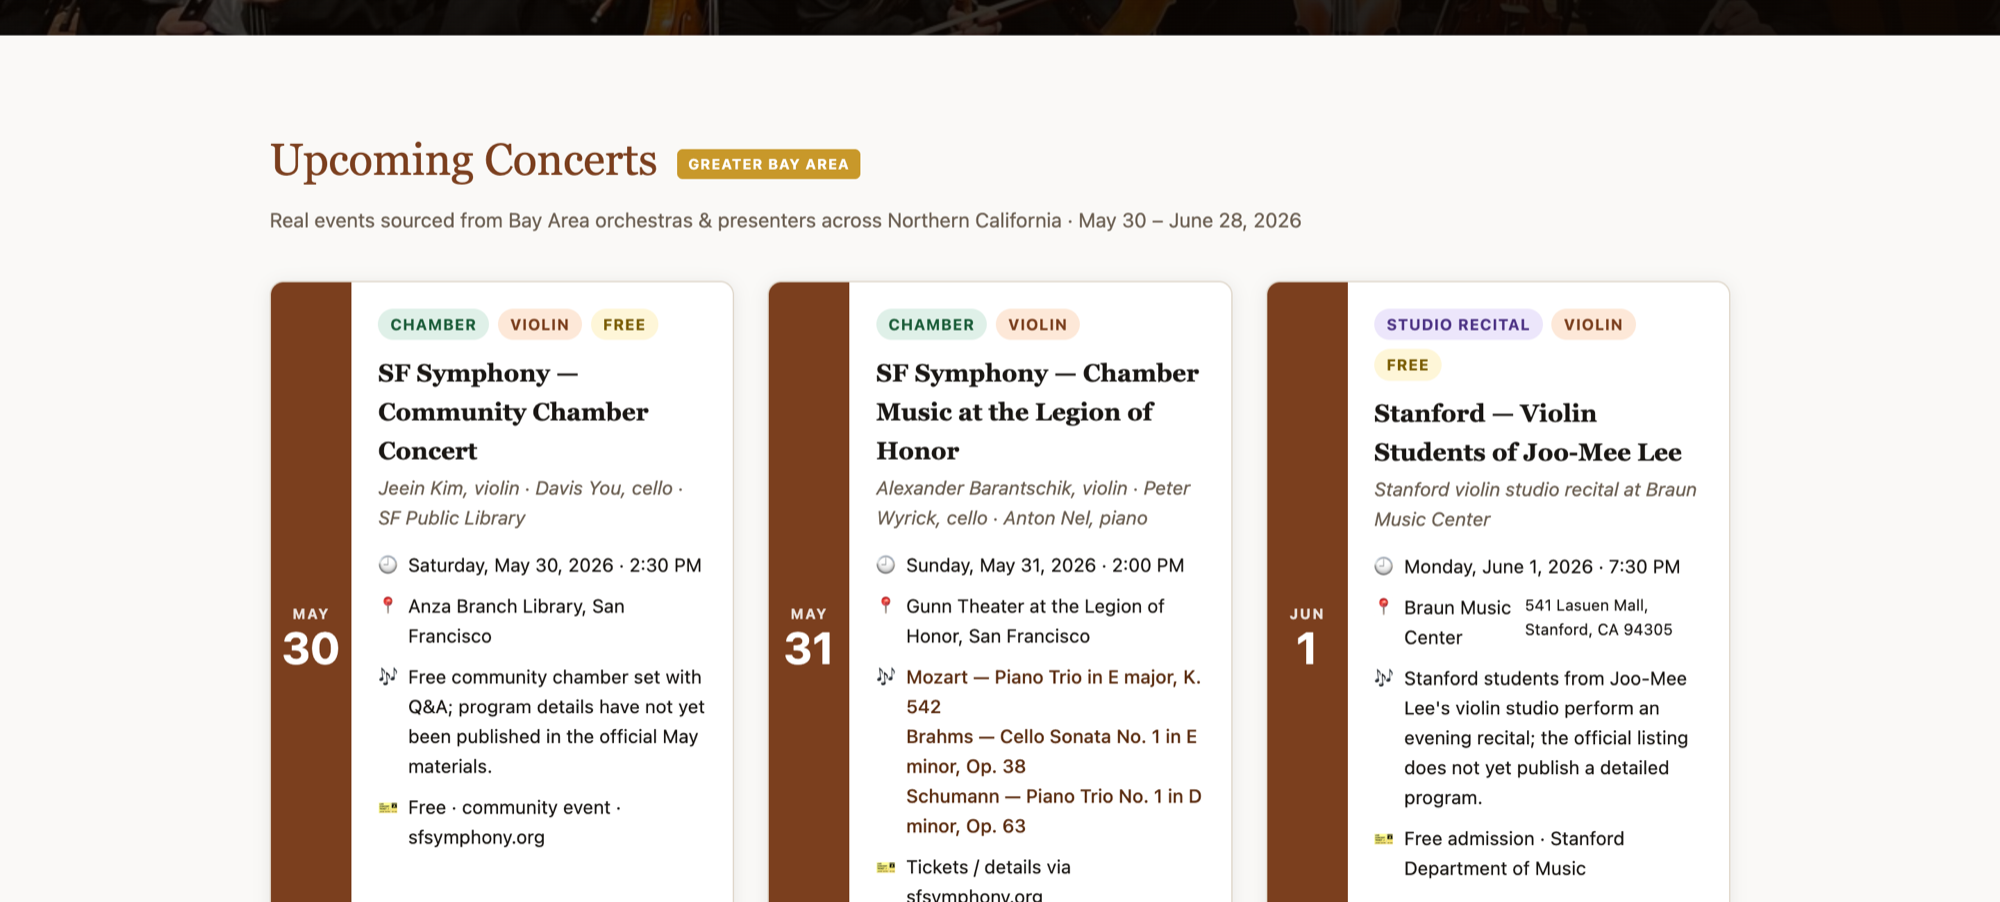Click the Greater Bay Area badge
Screen dimensions: 2000x902
tap(768, 164)
